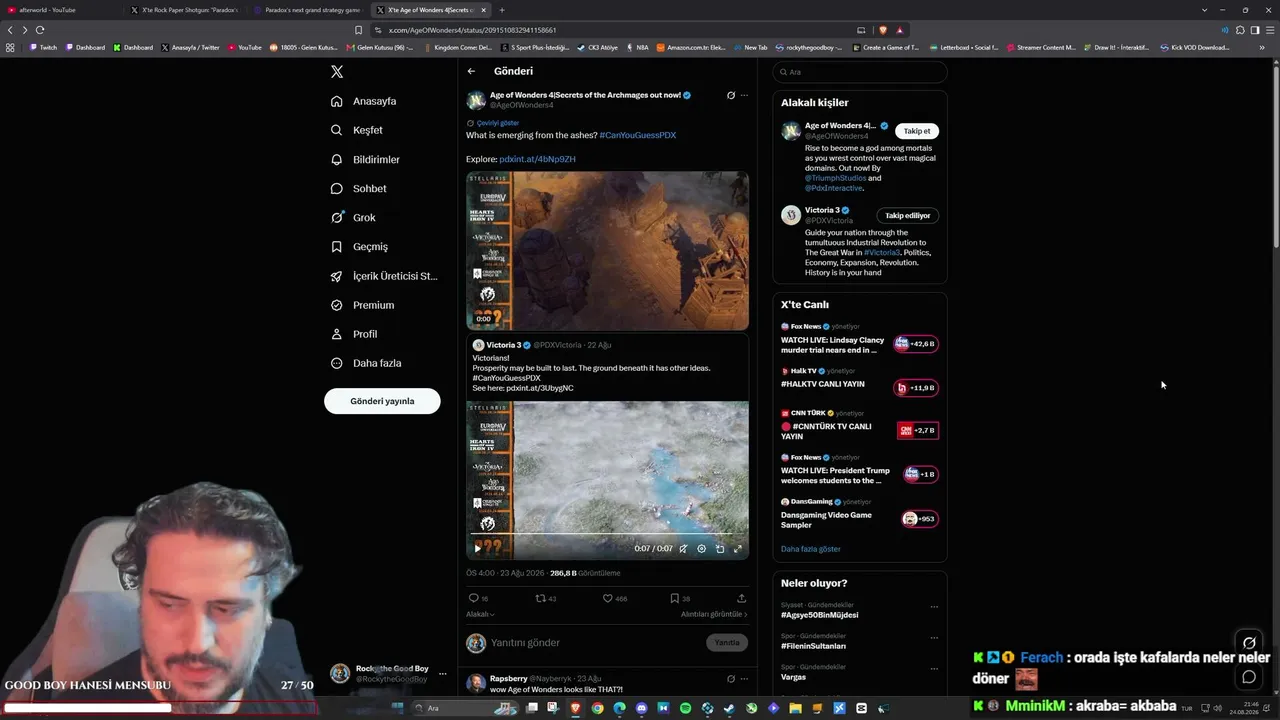Open the pdxint.at/4bNp9ZH link
1280x720 pixels.
click(537, 159)
